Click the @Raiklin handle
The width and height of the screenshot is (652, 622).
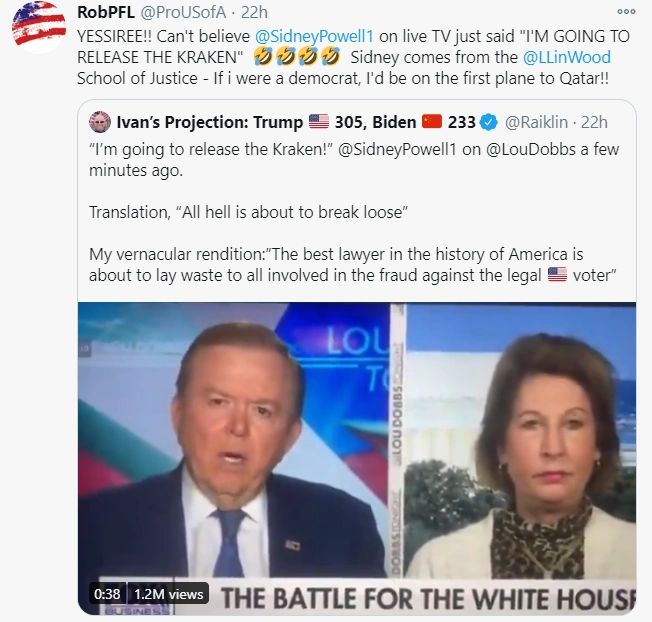click(536, 122)
